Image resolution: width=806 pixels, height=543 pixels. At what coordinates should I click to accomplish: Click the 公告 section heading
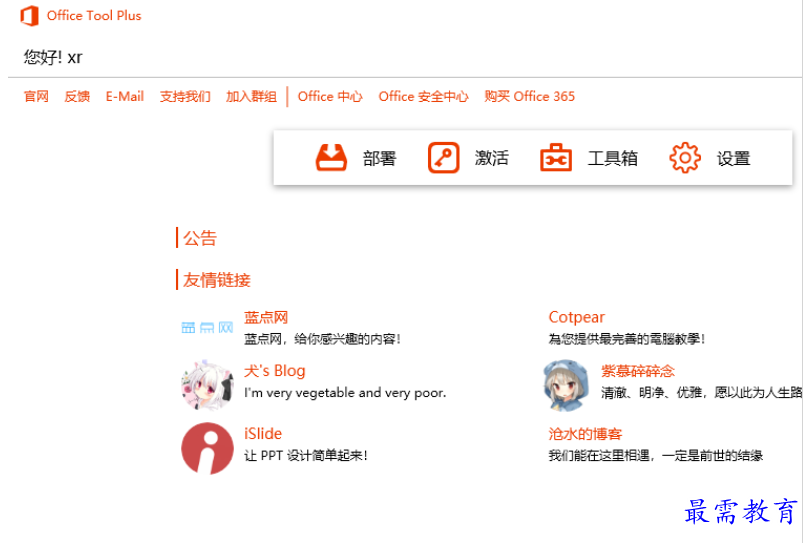point(200,238)
